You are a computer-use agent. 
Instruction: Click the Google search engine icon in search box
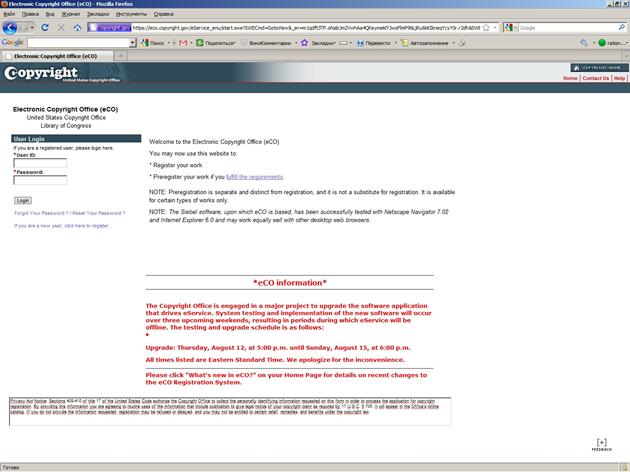pos(508,28)
